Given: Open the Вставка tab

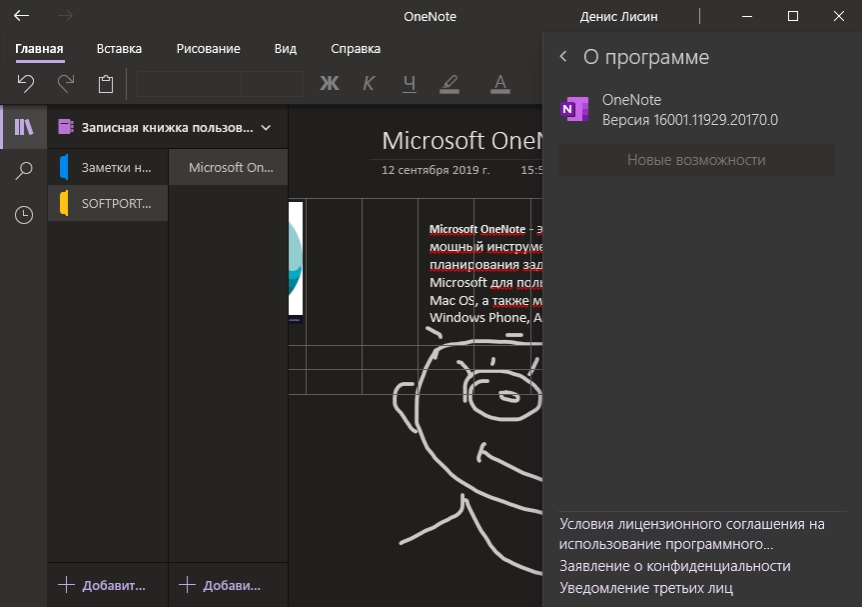Looking at the screenshot, I should pyautogui.click(x=119, y=49).
